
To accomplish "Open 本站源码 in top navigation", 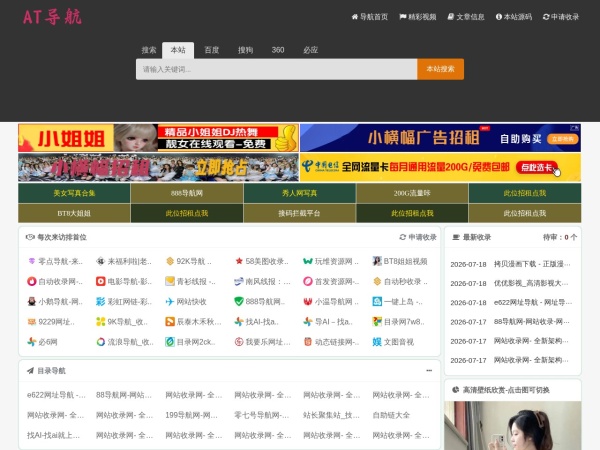I will pyautogui.click(x=514, y=17).
